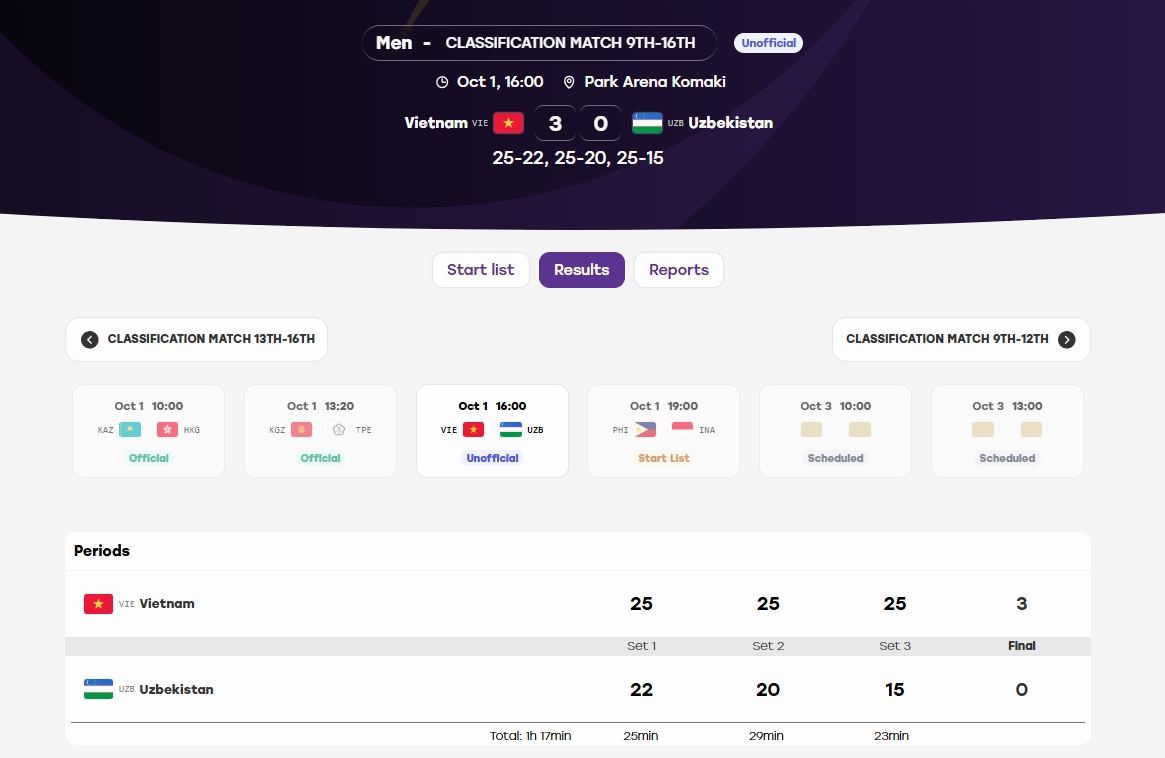Click the Uzbekistan flag in match header
1165x758 pixels.
(647, 123)
